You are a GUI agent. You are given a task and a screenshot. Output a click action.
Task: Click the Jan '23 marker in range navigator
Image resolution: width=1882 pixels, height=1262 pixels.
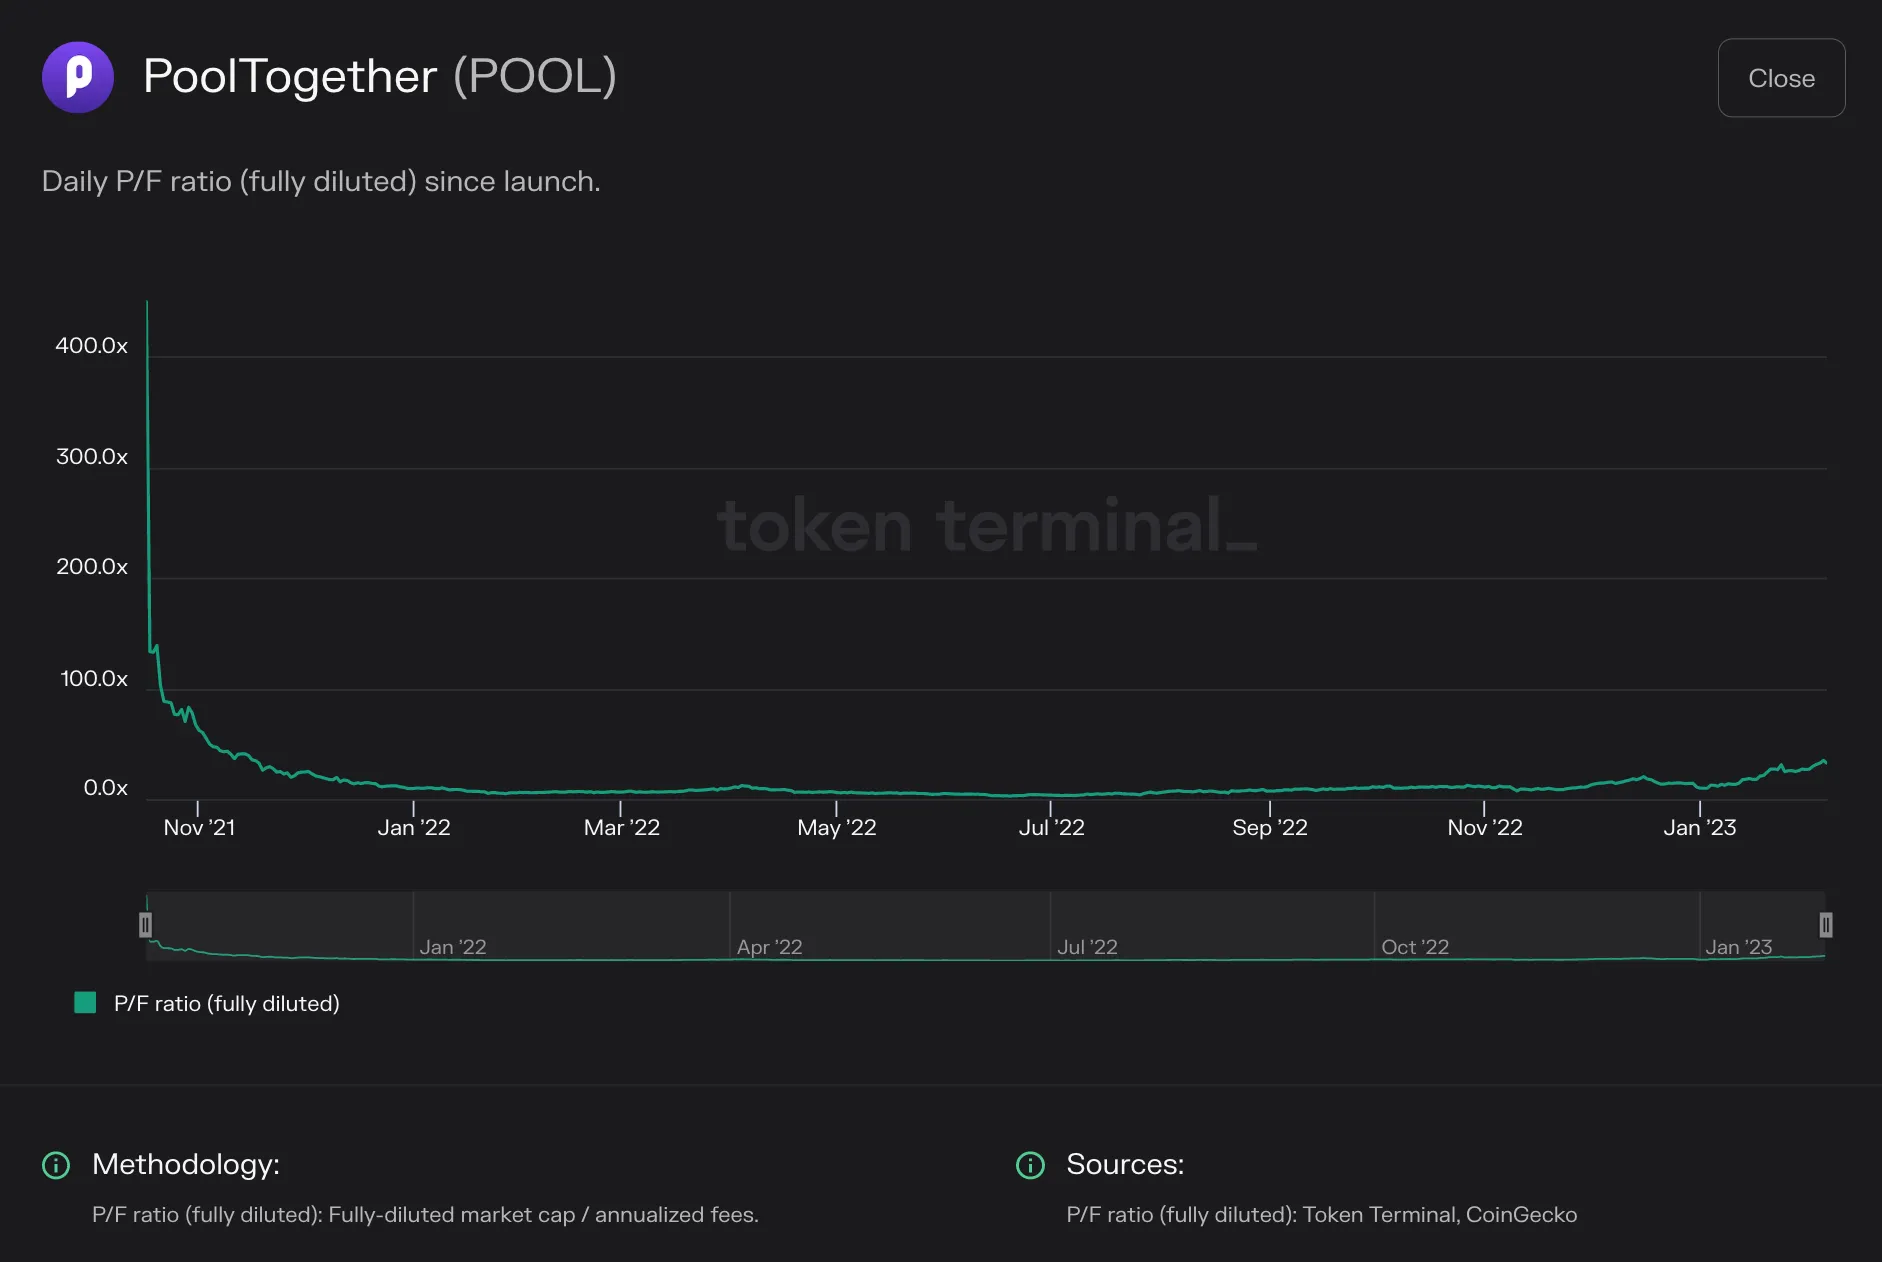pyautogui.click(x=1739, y=947)
